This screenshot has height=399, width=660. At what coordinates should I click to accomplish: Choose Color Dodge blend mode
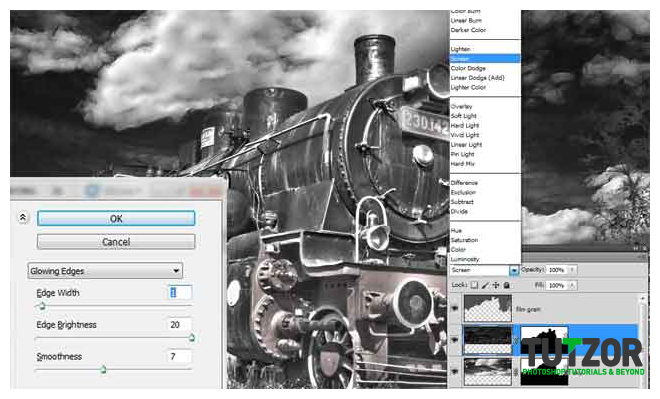[468, 68]
